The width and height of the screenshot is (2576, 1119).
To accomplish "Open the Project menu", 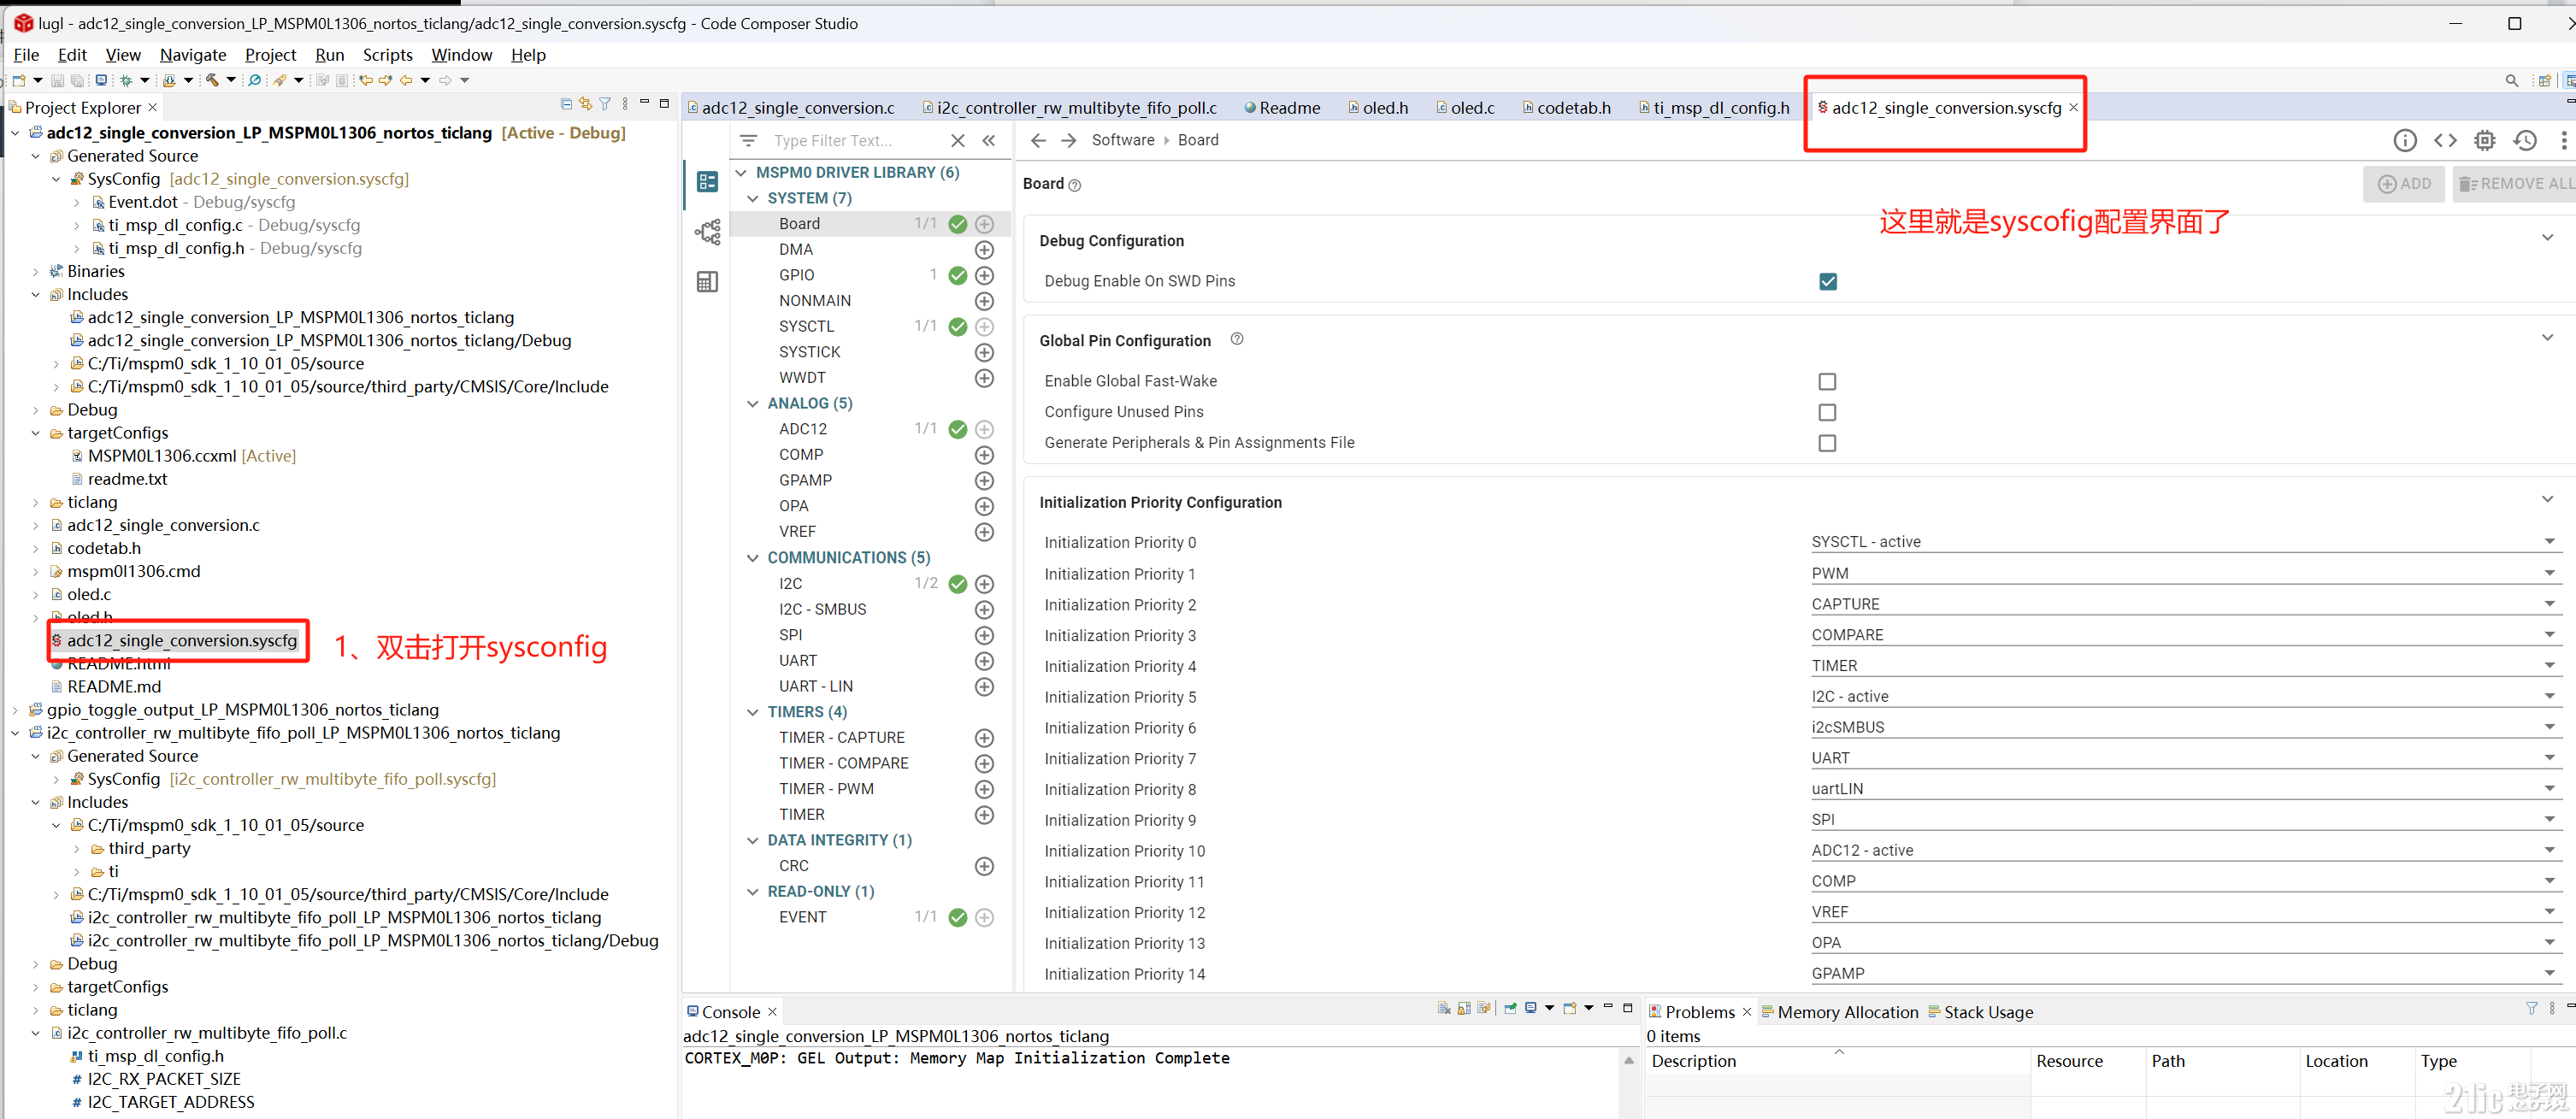I will coord(270,55).
